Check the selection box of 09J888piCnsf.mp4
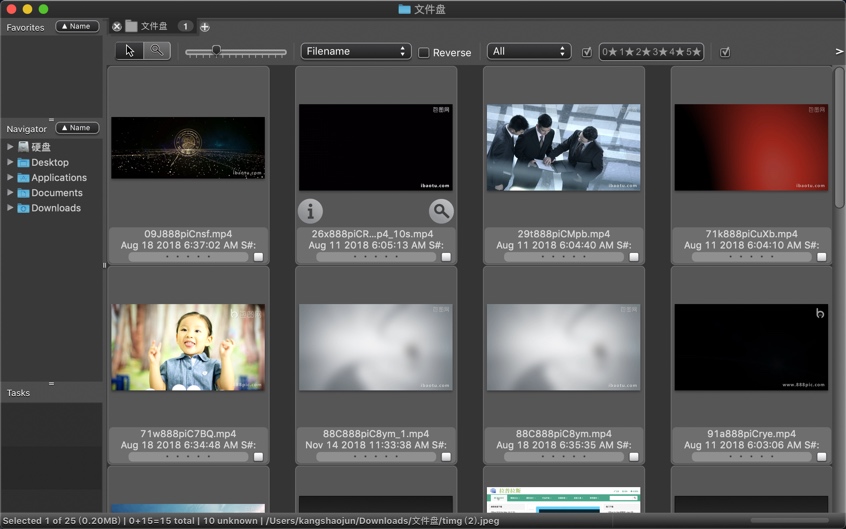 (x=258, y=257)
